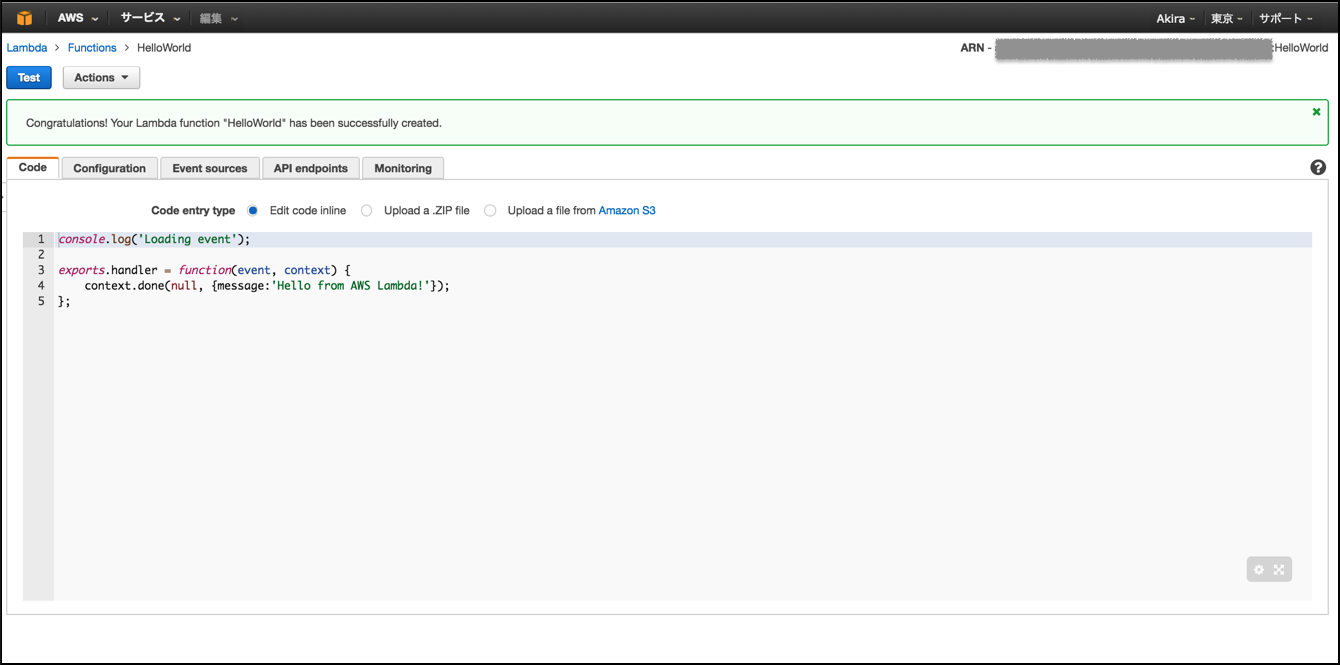Navigate to the Functions breadcrumb link
Viewport: 1340px width, 665px height.
(x=92, y=47)
